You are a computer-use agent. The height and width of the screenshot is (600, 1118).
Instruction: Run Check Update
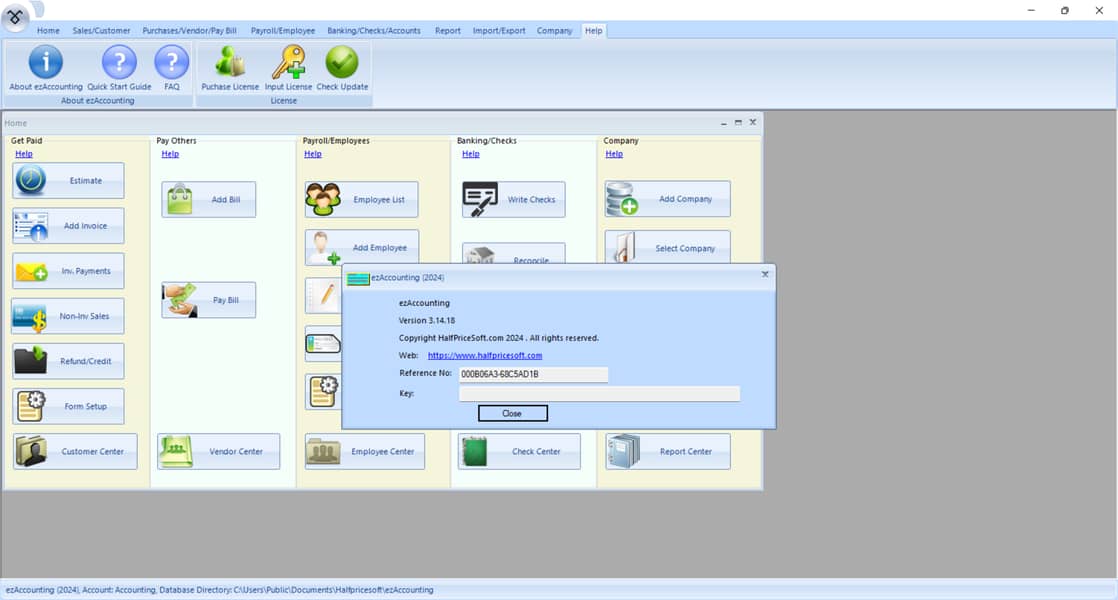[x=342, y=68]
